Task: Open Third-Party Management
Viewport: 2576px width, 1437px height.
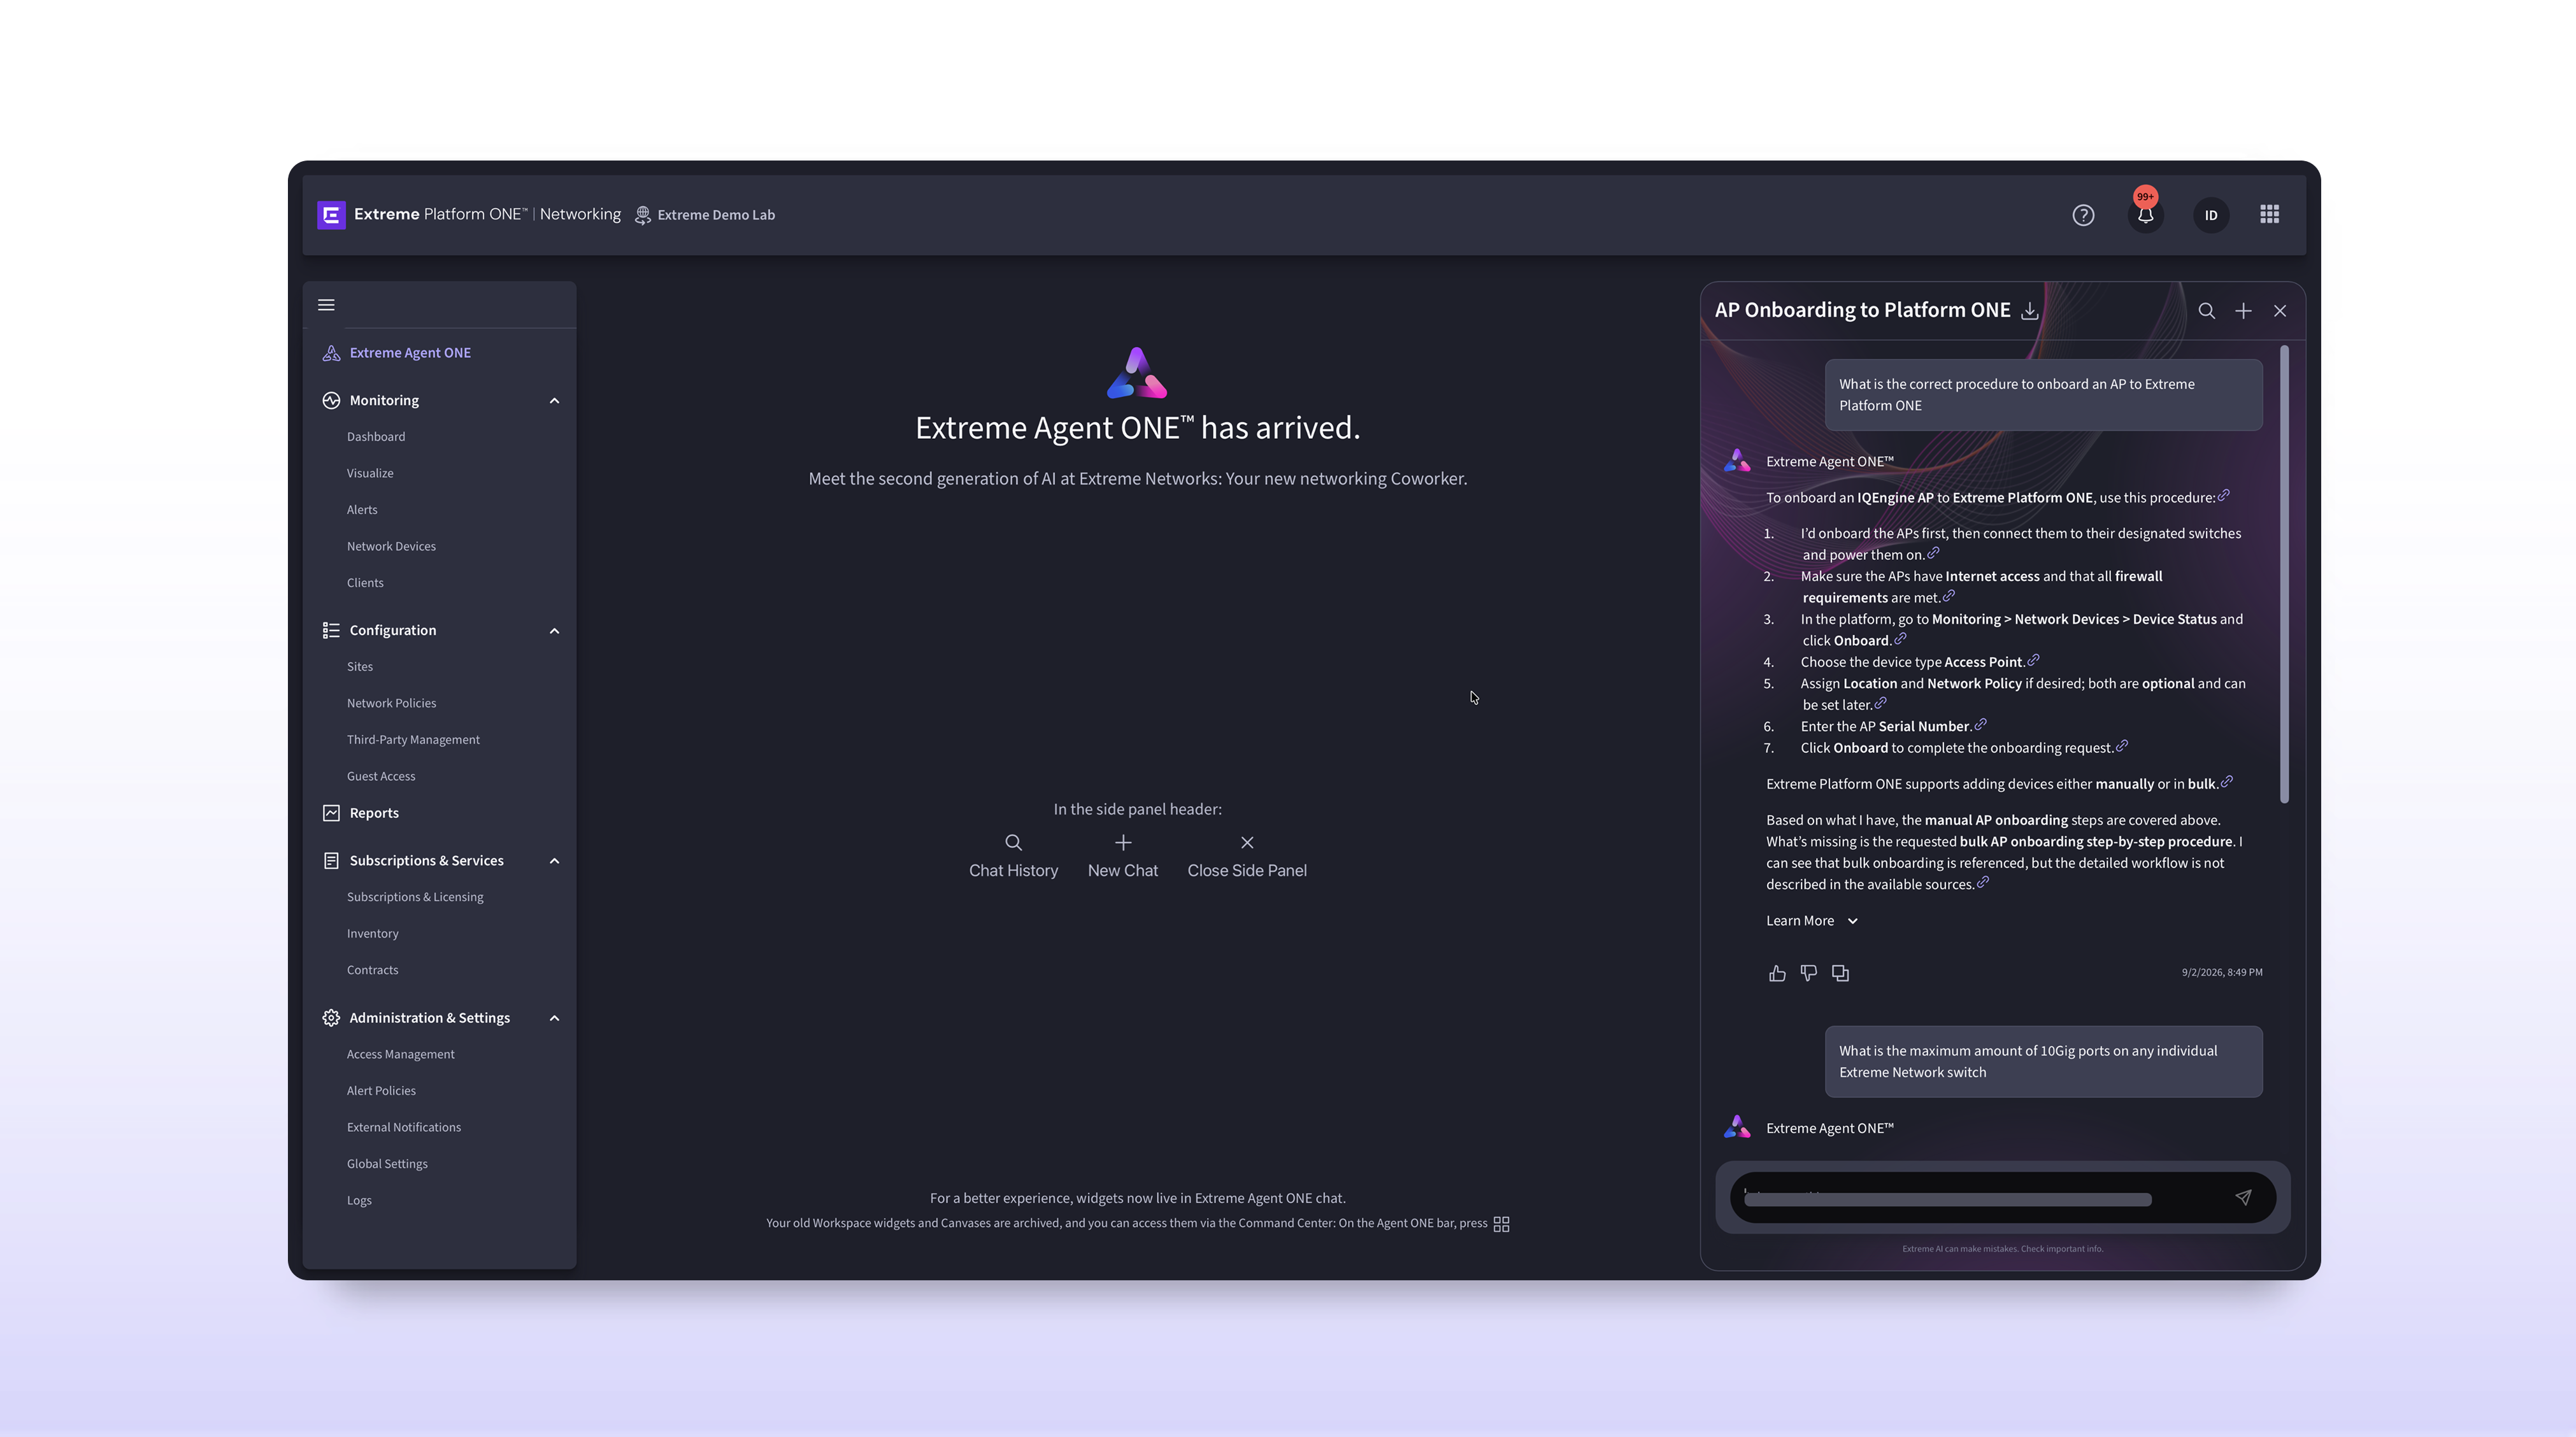Action: point(413,740)
